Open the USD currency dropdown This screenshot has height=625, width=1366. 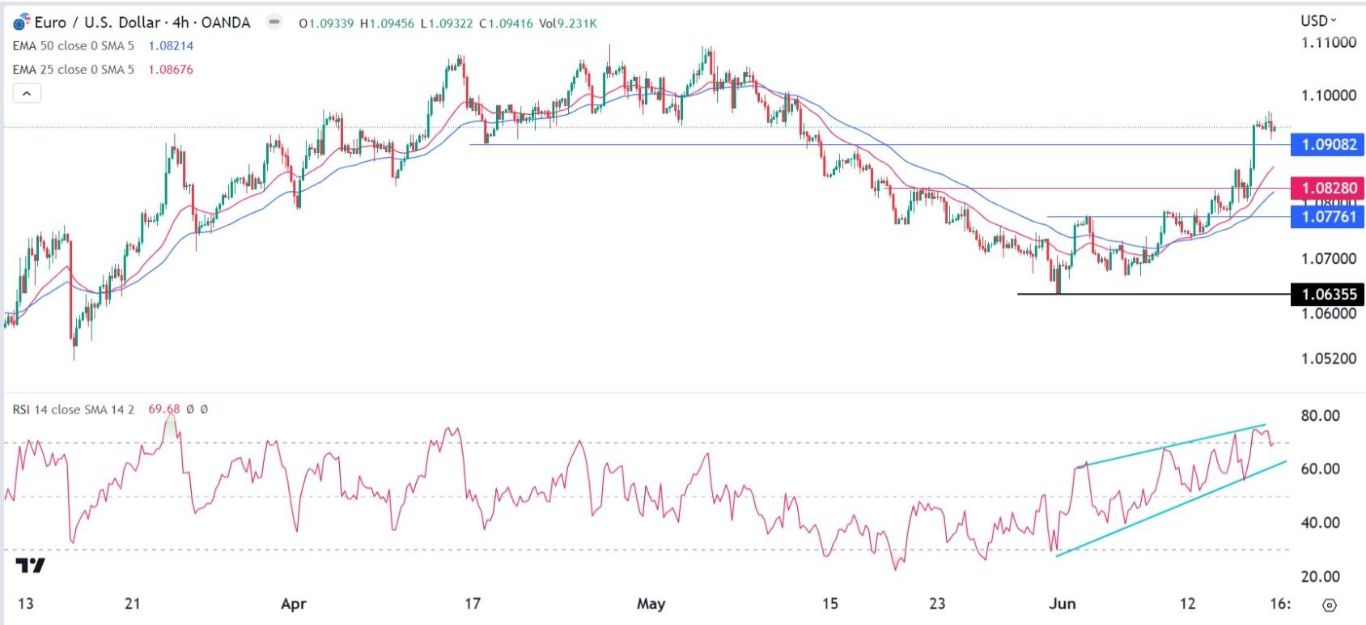pos(1320,20)
